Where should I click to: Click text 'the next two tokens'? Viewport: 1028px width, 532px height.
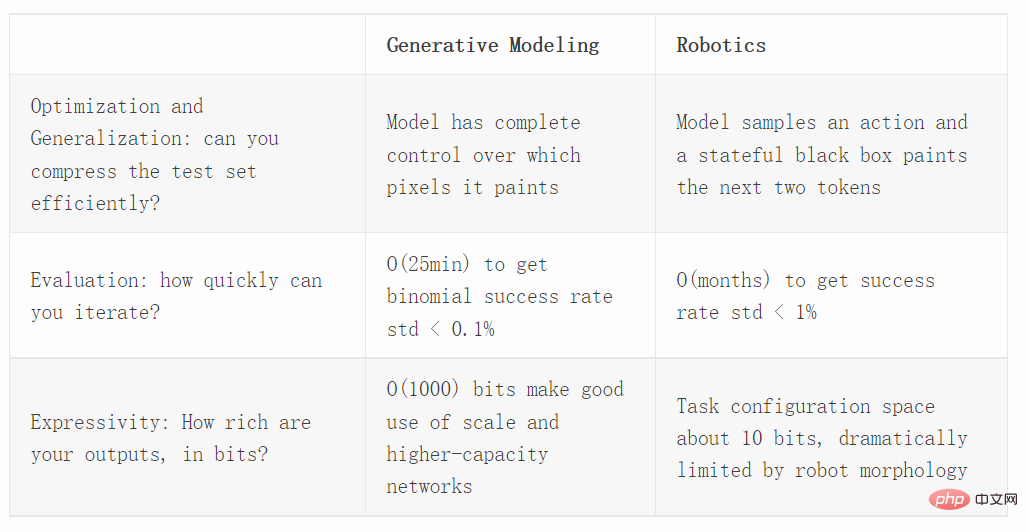(x=778, y=188)
